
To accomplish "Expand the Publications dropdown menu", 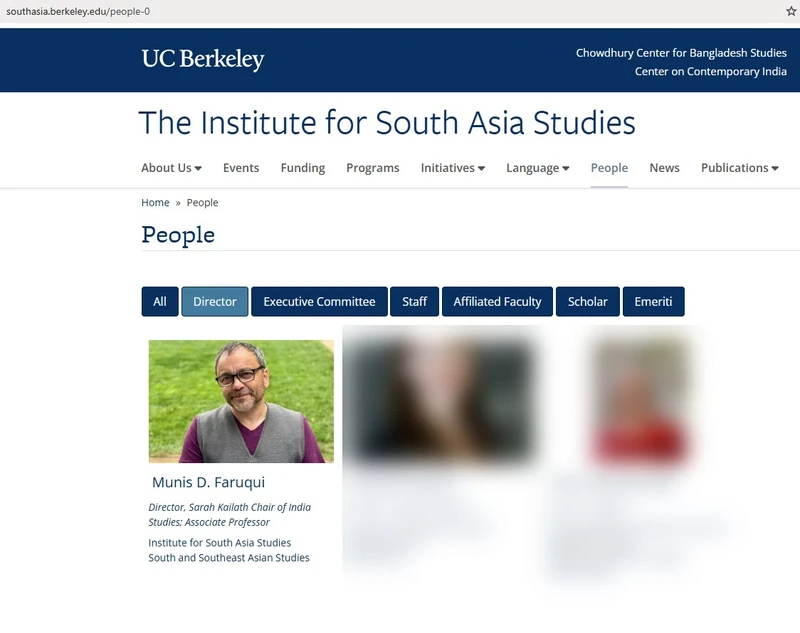I will point(739,168).
